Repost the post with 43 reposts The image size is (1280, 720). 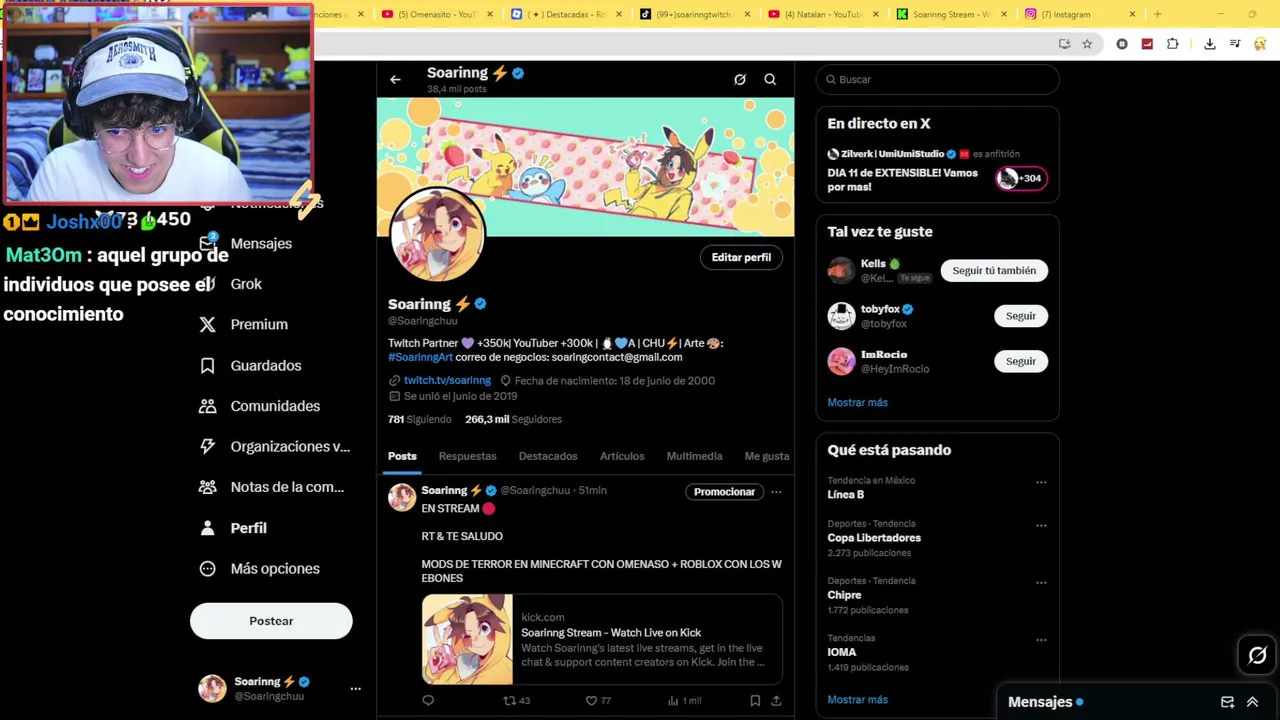click(516, 700)
